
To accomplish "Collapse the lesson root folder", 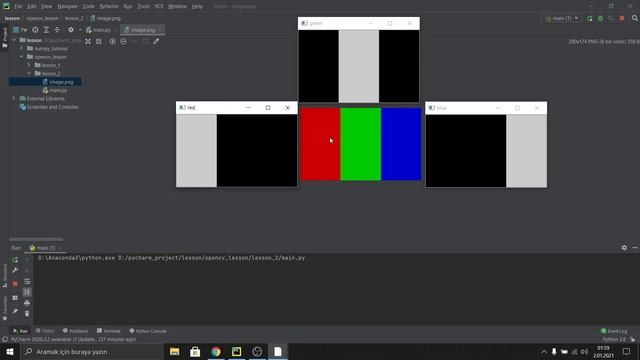I will 14,40.
